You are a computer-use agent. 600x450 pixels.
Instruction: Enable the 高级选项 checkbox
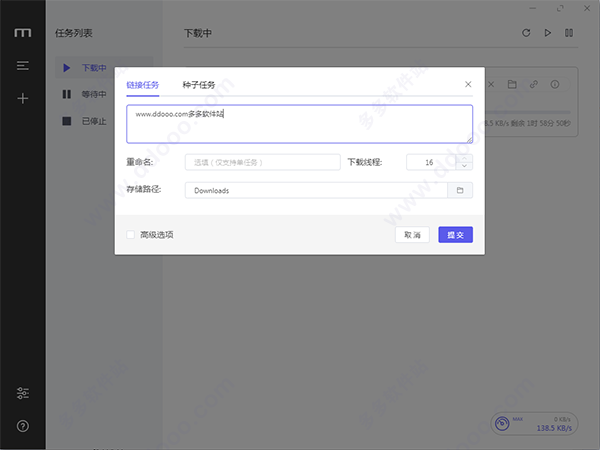[x=130, y=235]
